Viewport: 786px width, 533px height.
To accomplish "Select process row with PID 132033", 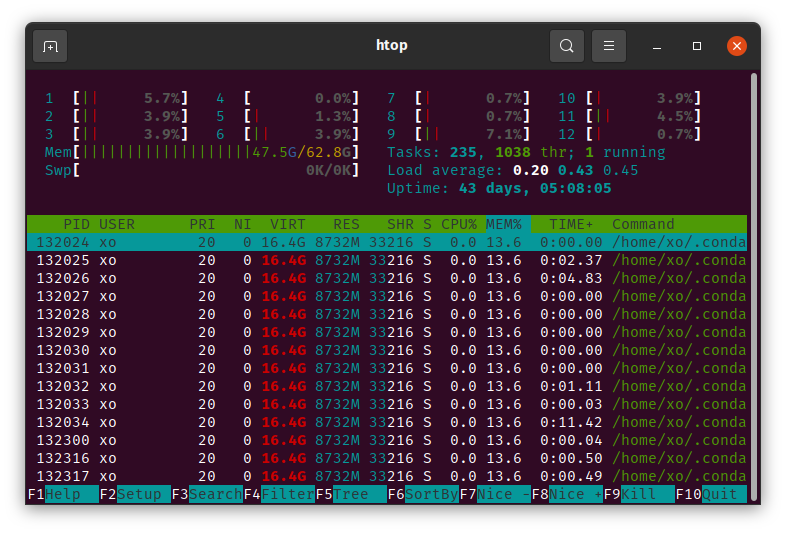I will click(387, 404).
